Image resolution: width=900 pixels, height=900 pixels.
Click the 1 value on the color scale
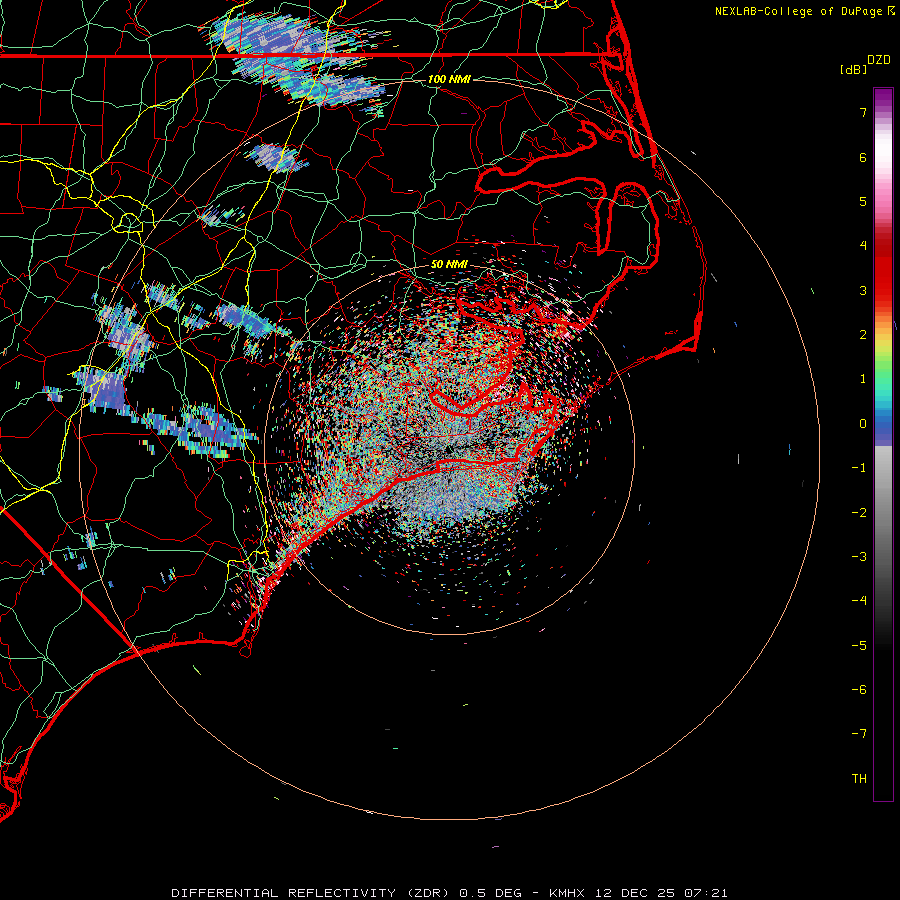(x=863, y=379)
